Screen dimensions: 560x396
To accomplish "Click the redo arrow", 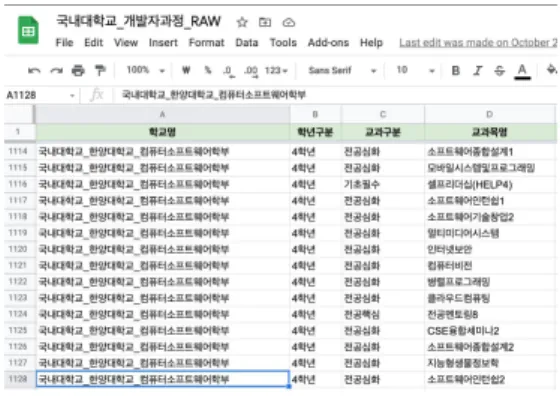I will coord(56,71).
